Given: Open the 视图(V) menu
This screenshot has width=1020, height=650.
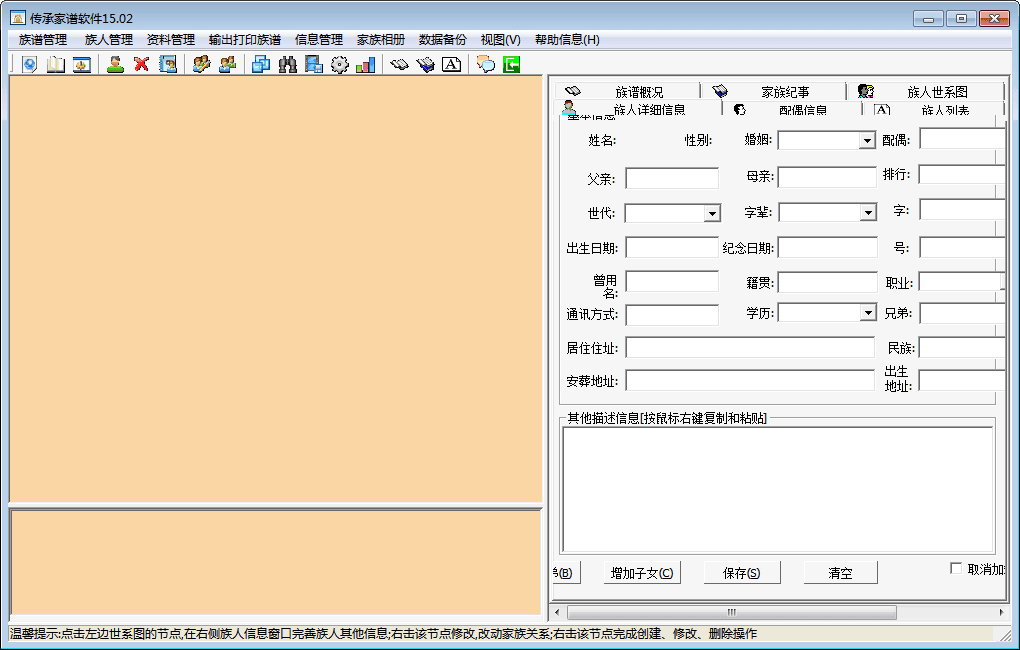Looking at the screenshot, I should (x=500, y=40).
